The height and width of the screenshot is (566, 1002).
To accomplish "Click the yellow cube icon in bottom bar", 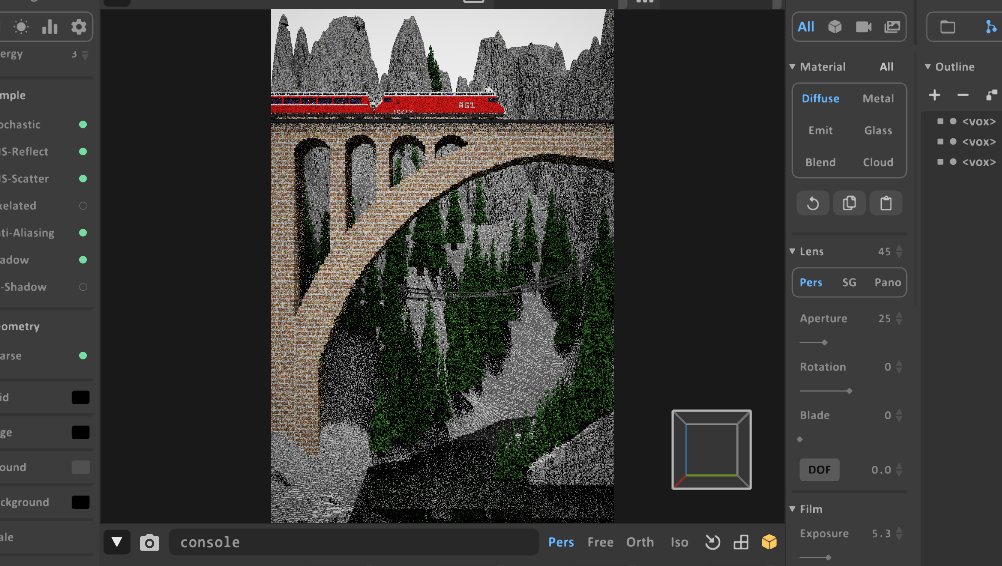I will (769, 542).
